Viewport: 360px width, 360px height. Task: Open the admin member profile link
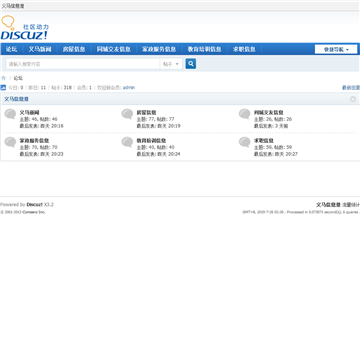click(x=129, y=87)
